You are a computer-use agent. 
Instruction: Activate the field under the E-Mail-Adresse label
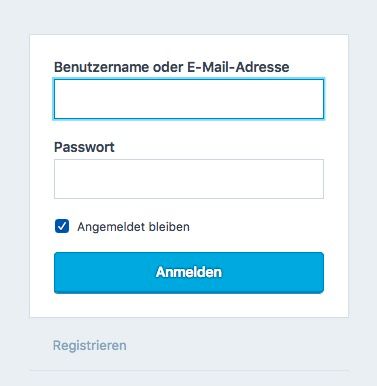(x=189, y=99)
